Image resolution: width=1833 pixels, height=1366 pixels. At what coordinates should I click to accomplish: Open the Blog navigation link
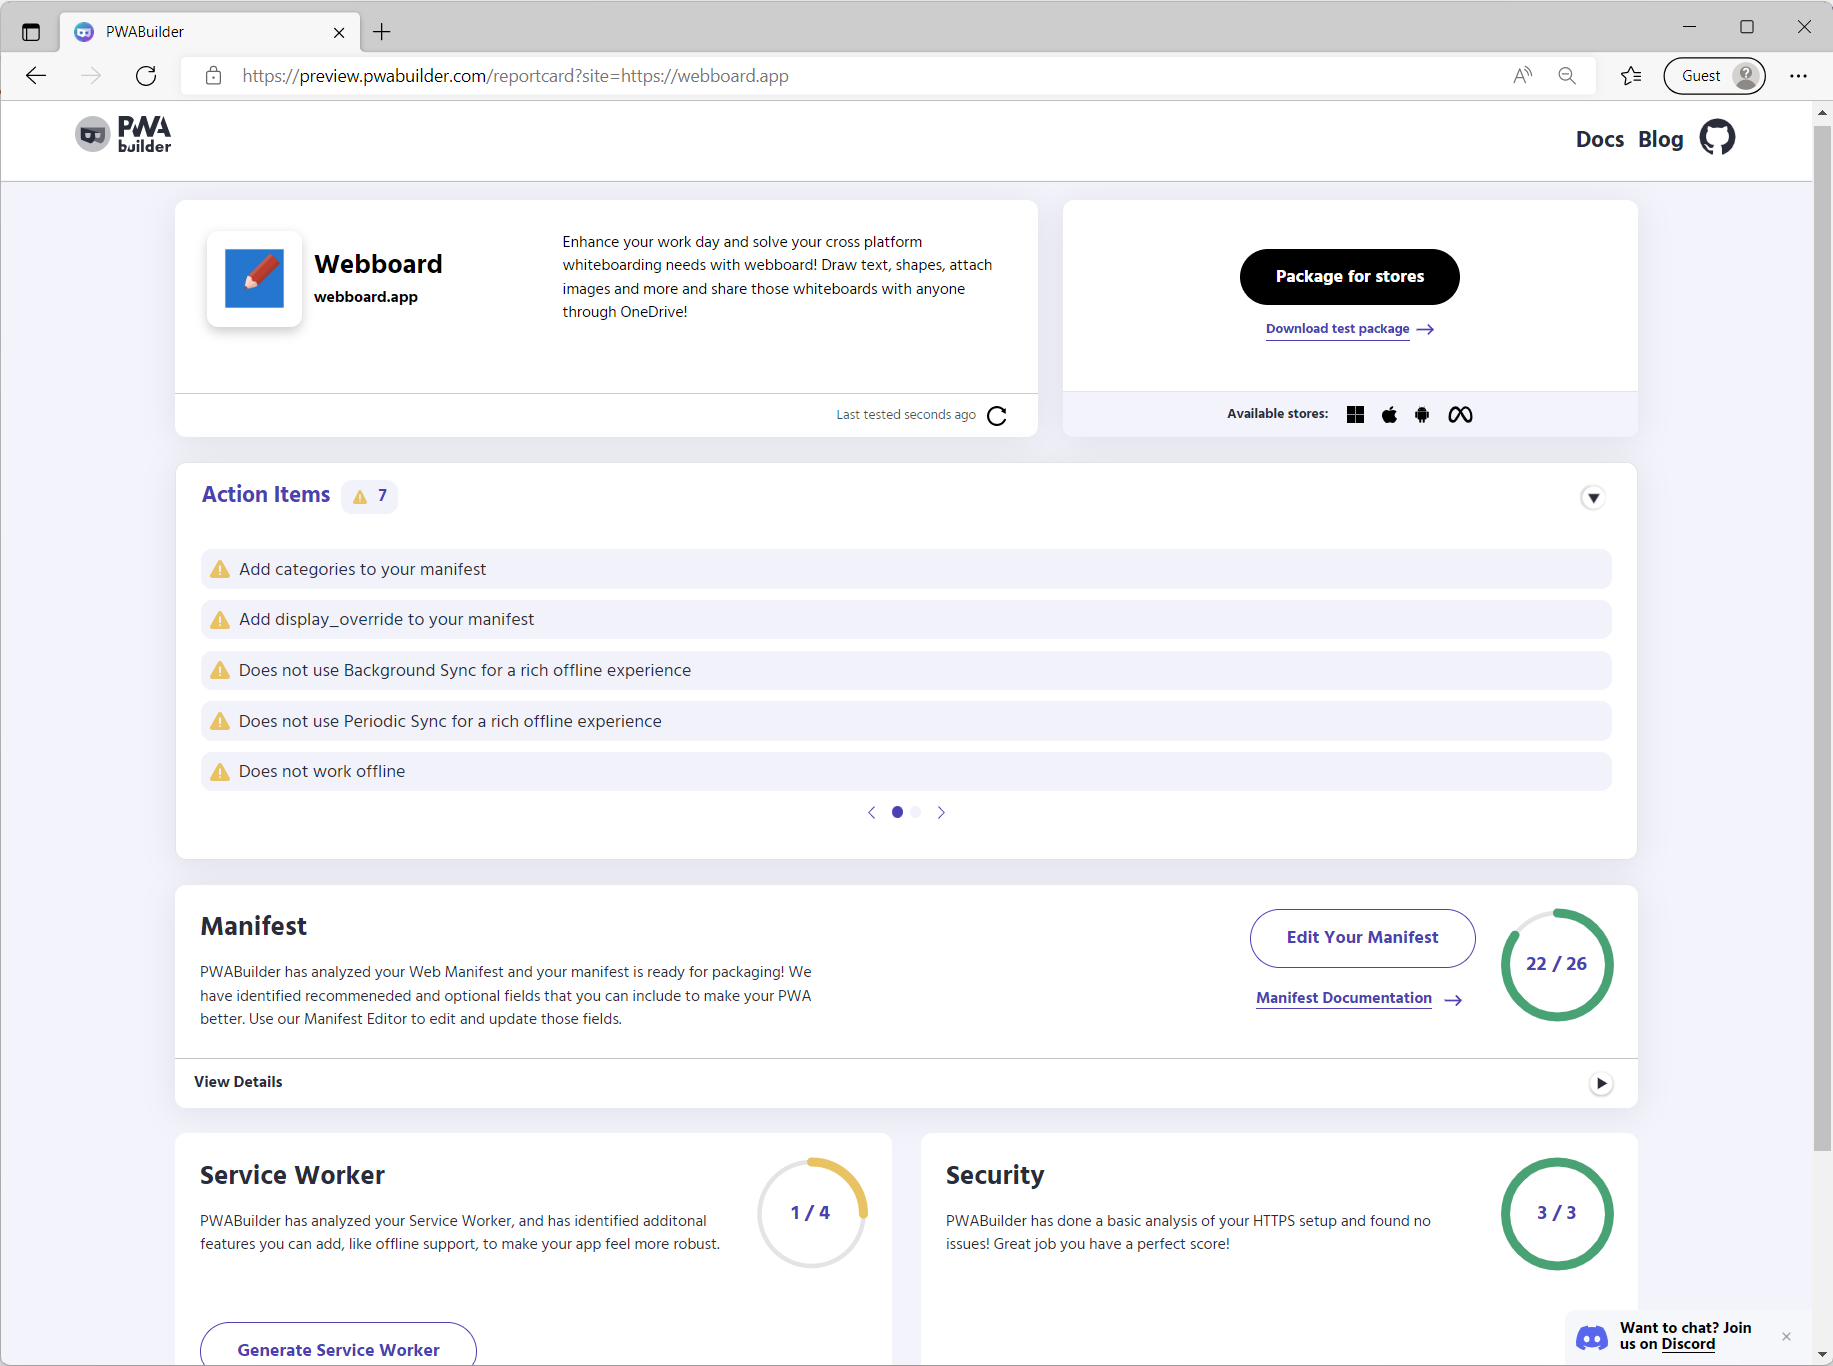1661,139
